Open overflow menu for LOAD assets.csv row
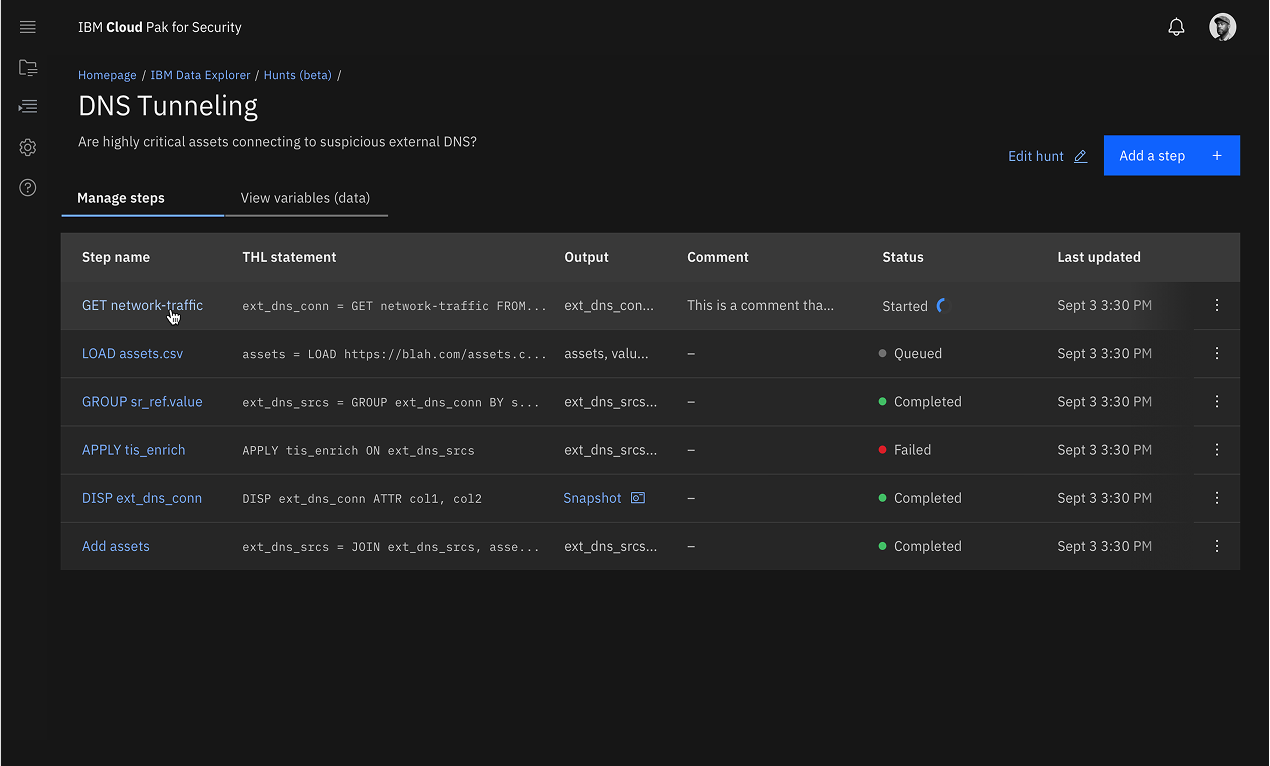 pos(1217,354)
